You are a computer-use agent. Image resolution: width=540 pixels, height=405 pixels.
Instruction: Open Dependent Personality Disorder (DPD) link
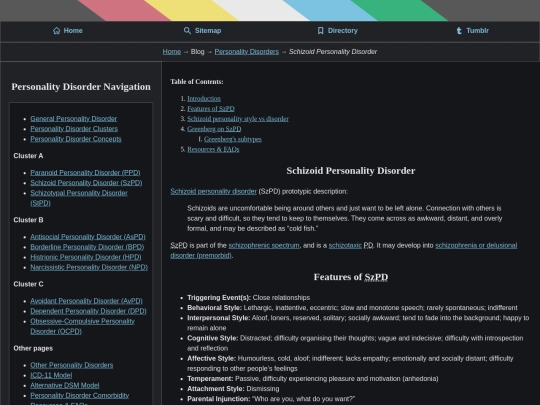point(89,311)
